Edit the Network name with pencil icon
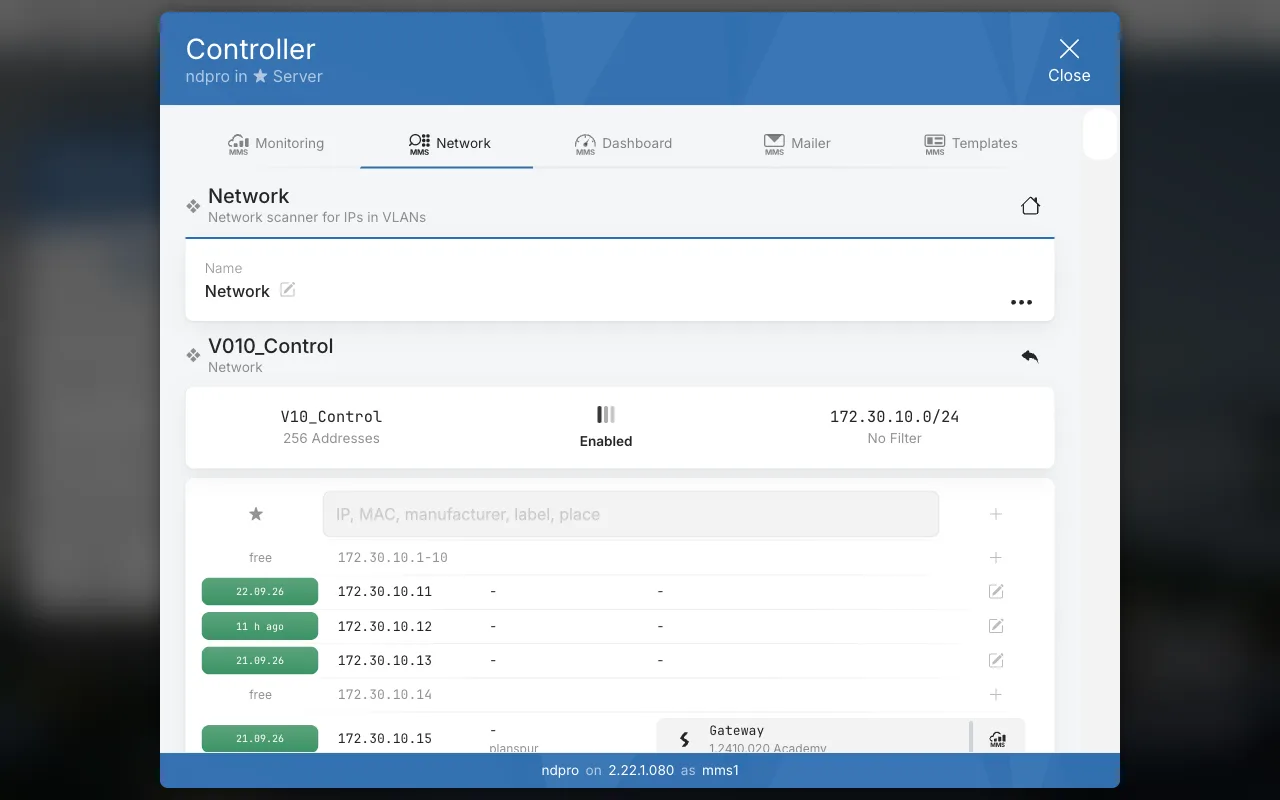The height and width of the screenshot is (800, 1280). (x=288, y=290)
